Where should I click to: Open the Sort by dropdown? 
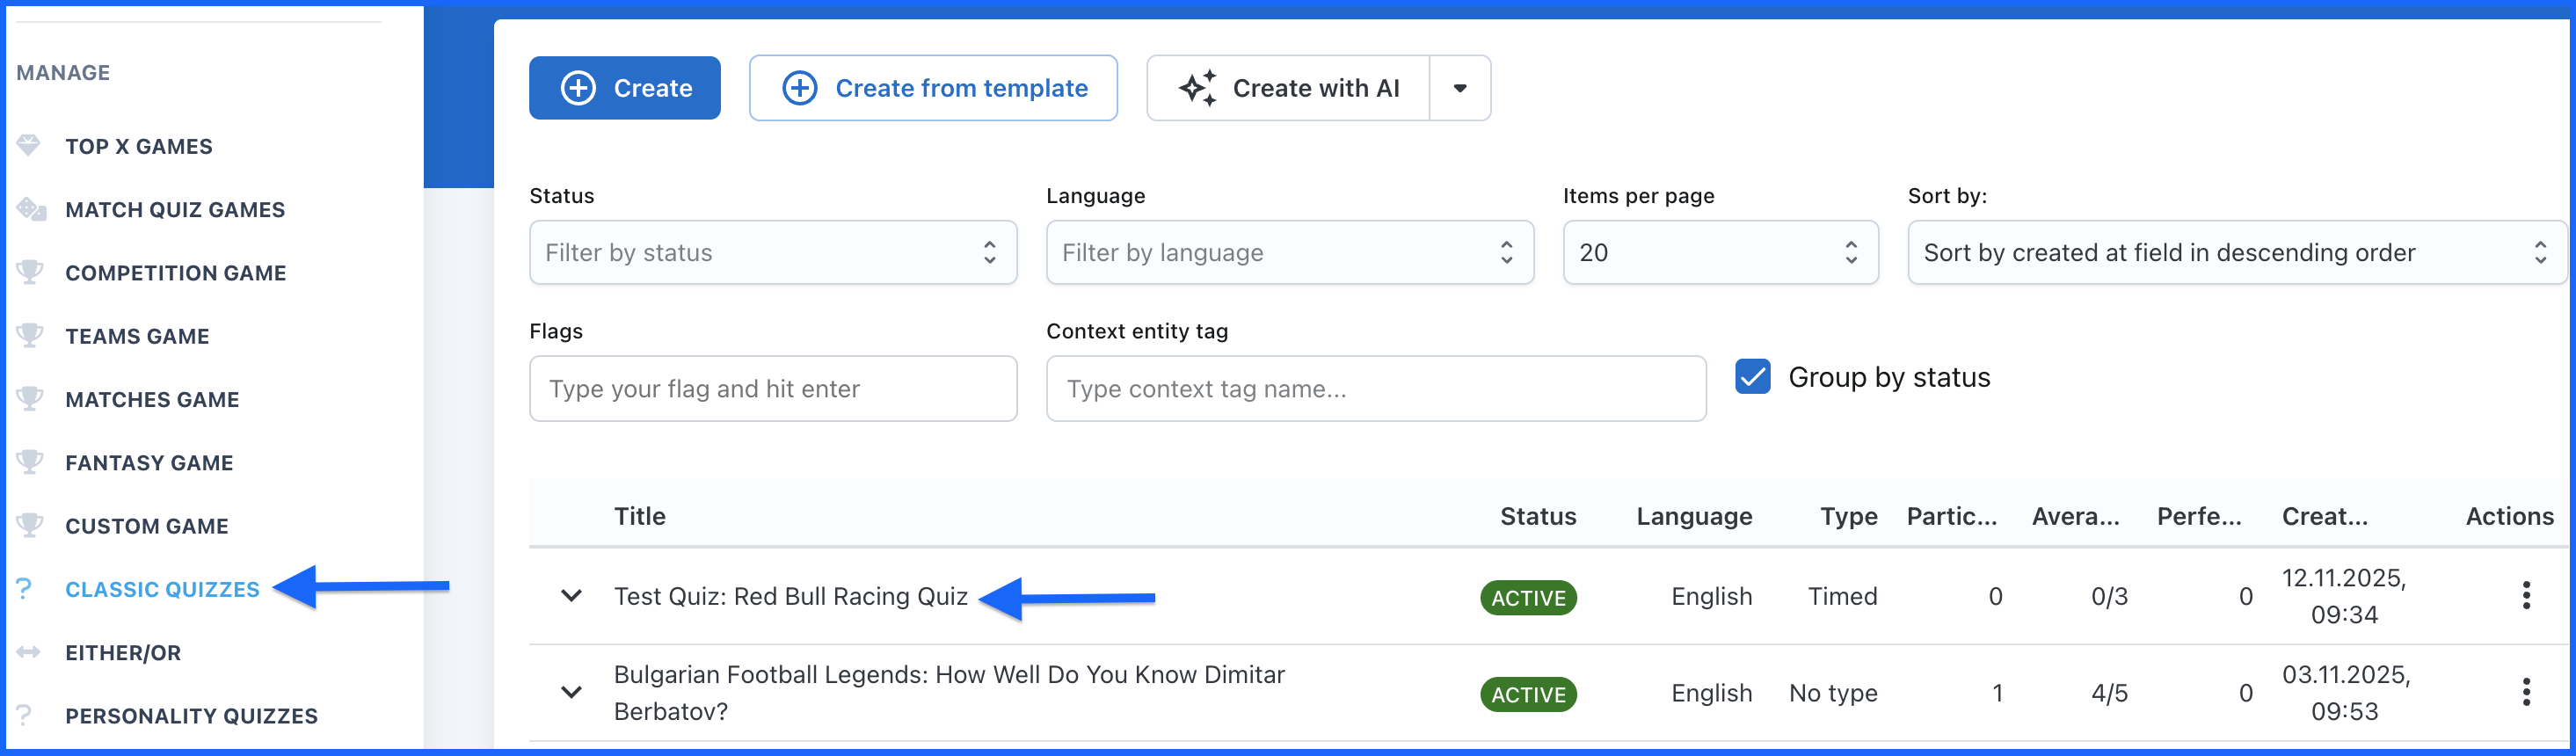pos(2235,252)
